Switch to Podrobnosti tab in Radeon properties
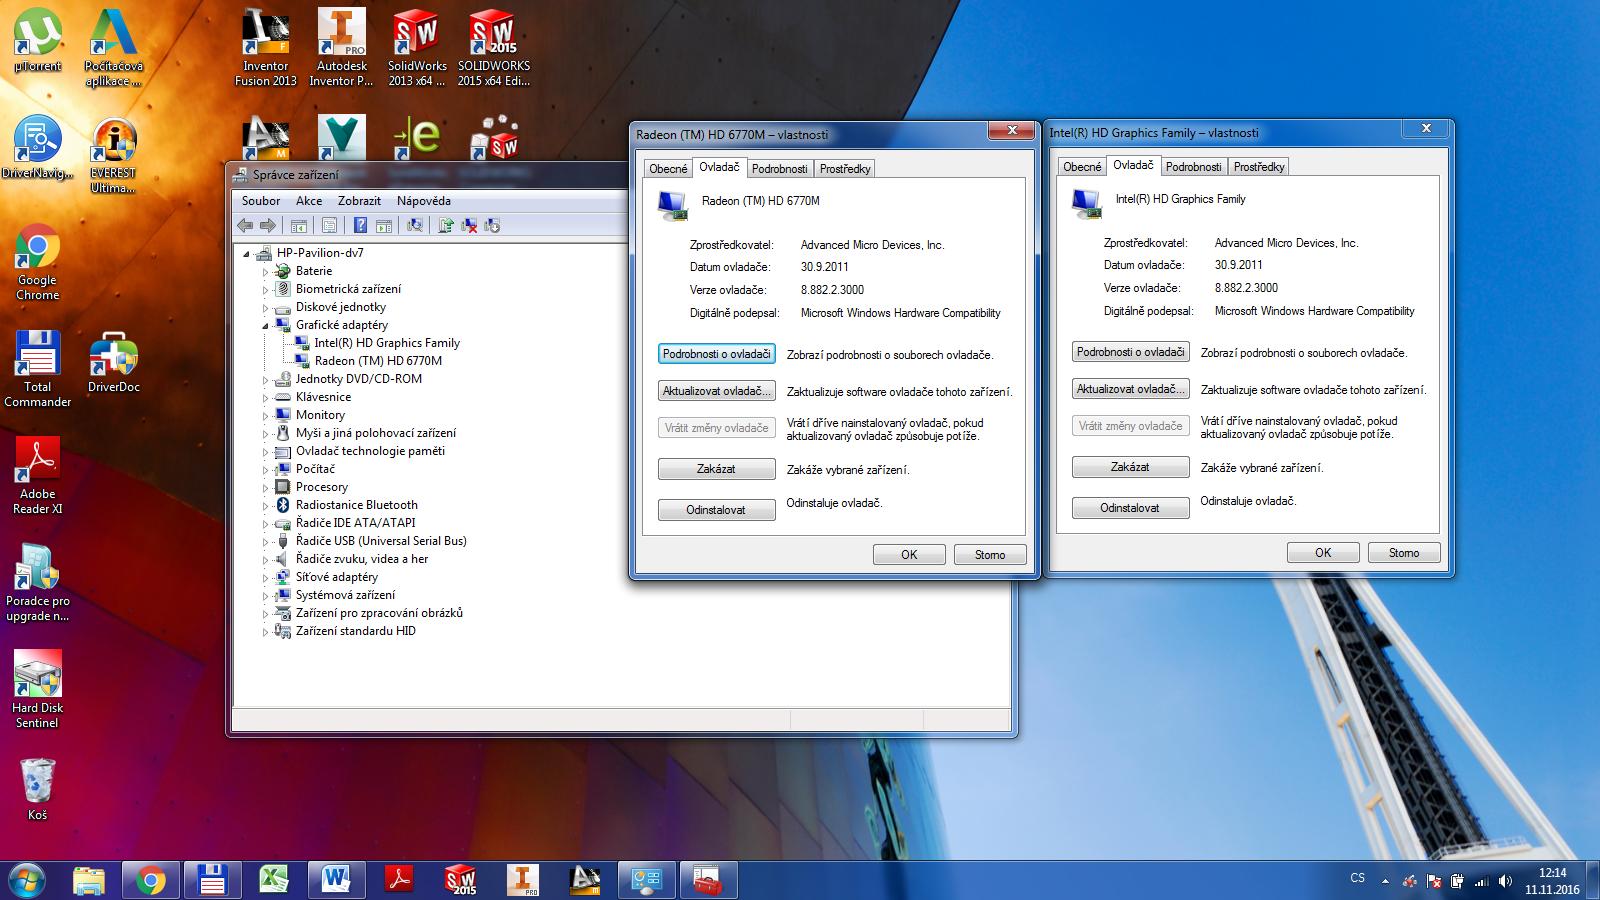 coord(779,169)
